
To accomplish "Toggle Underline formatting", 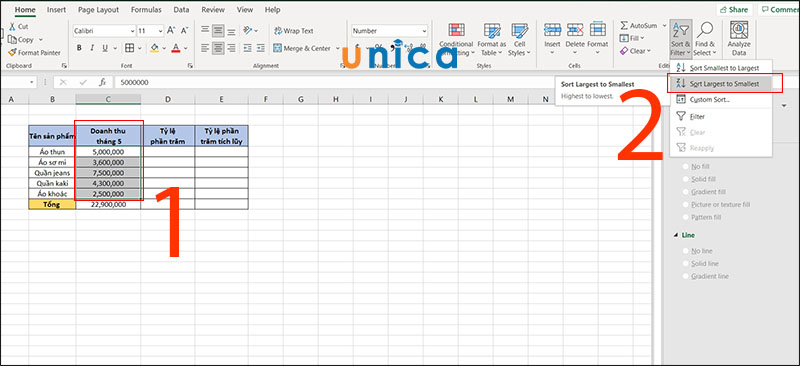I will [x=105, y=48].
